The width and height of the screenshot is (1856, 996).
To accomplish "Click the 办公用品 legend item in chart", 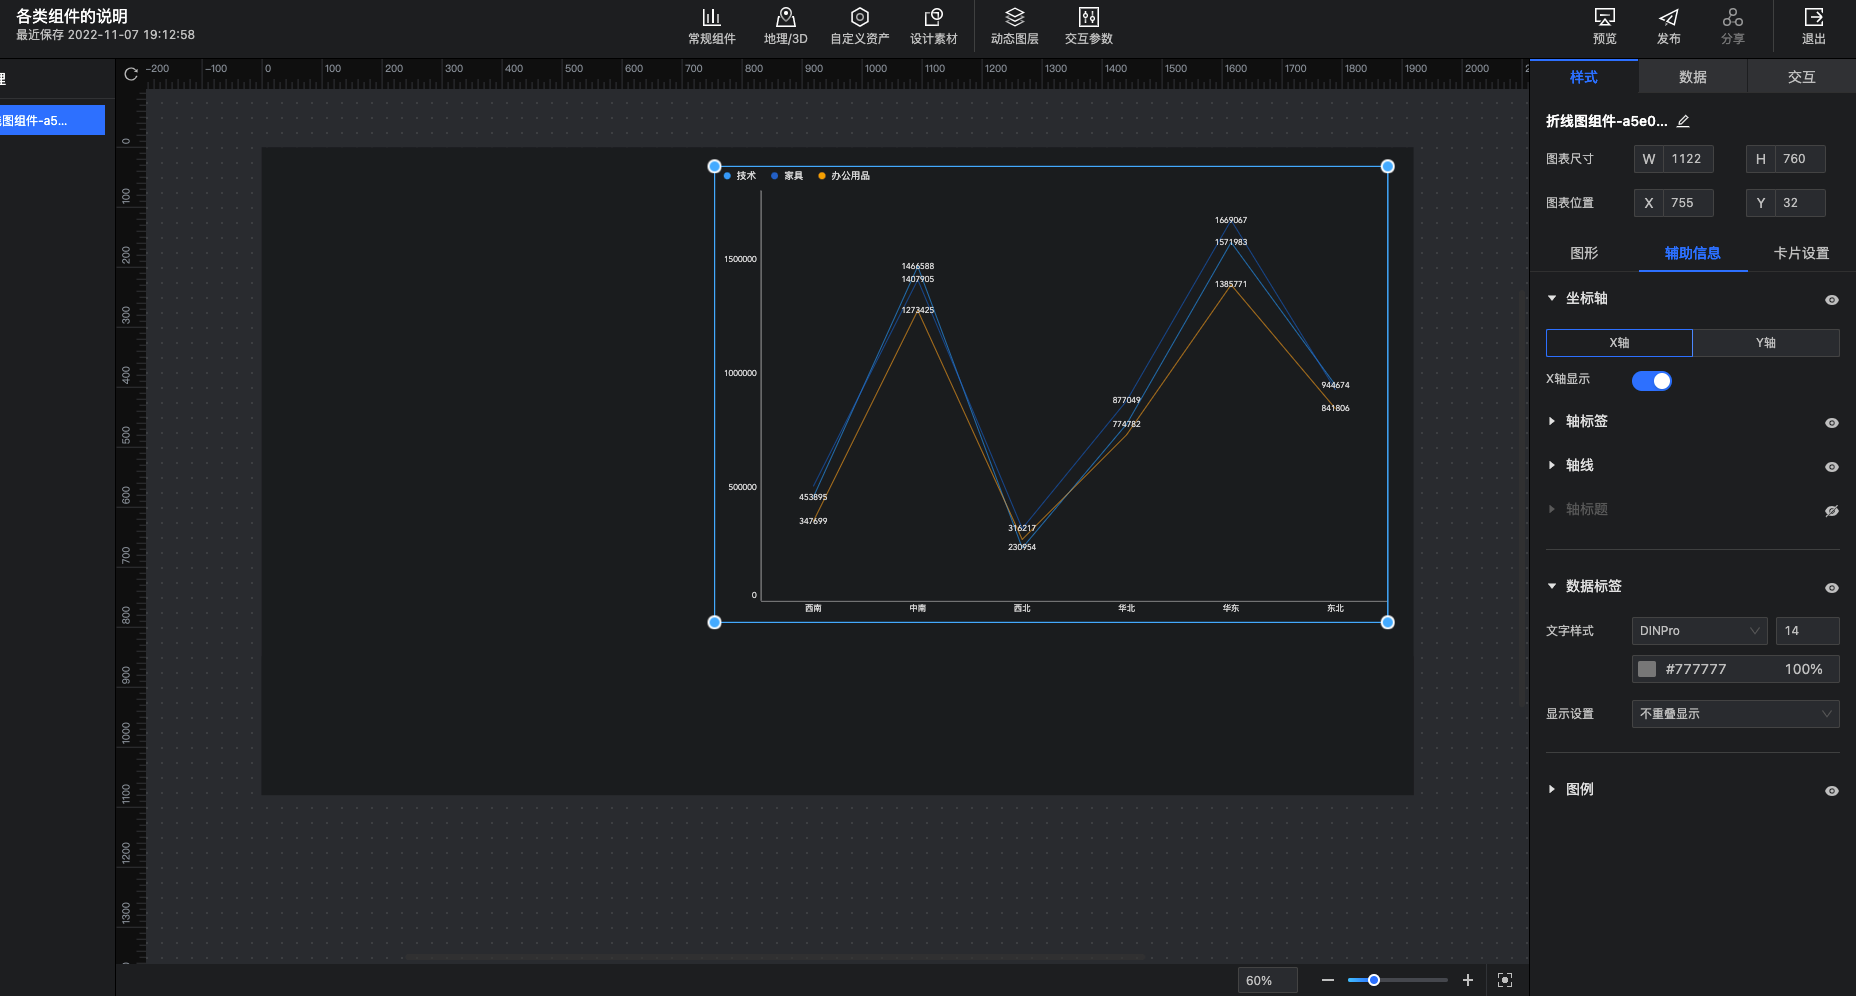I will click(x=844, y=176).
